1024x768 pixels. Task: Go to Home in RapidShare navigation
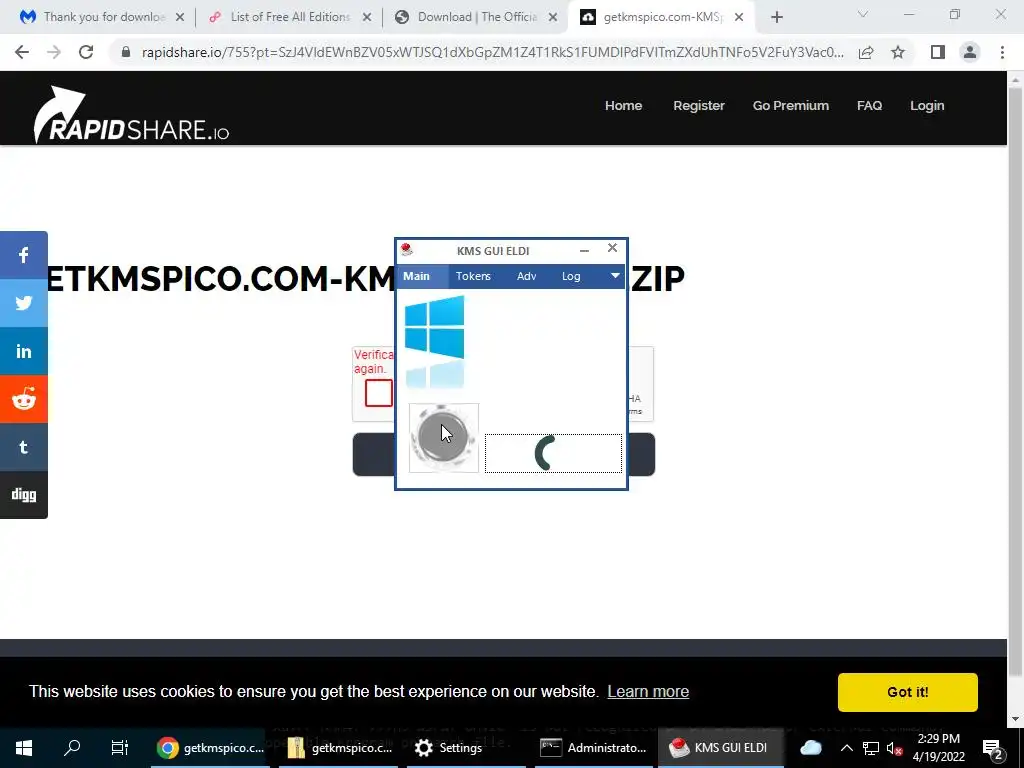click(623, 106)
